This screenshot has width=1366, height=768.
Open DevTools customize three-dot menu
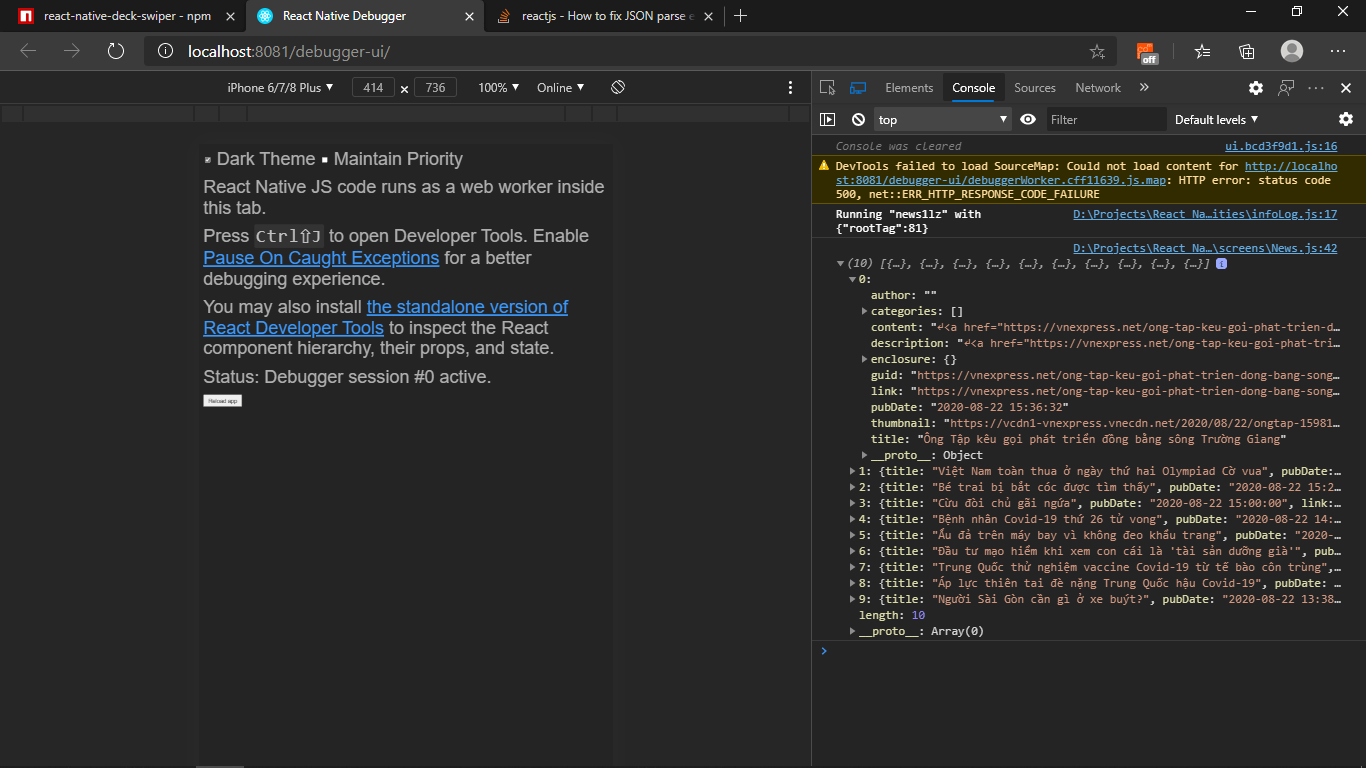pos(1316,88)
